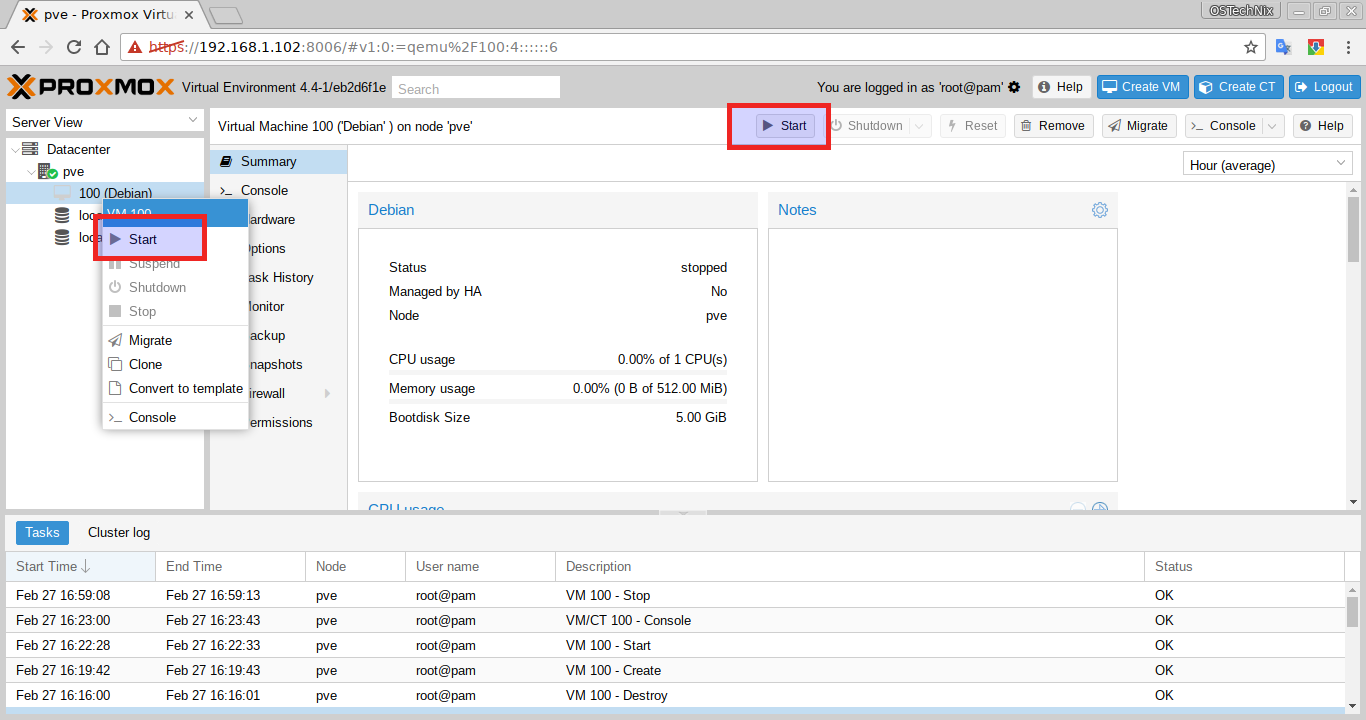
Task: Bookmark the page with the star icon
Action: pyautogui.click(x=1250, y=47)
